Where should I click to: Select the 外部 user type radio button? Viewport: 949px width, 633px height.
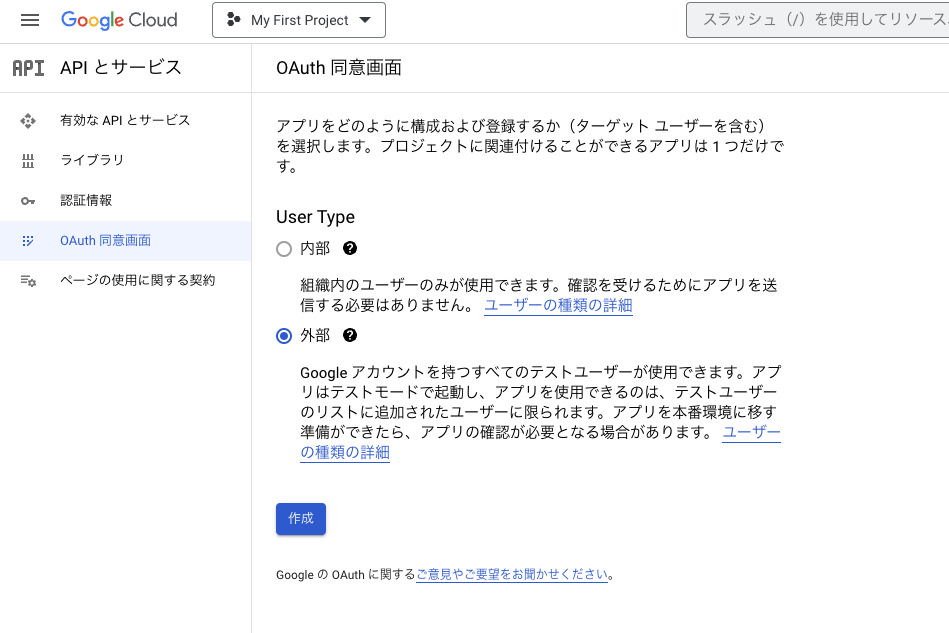(283, 335)
